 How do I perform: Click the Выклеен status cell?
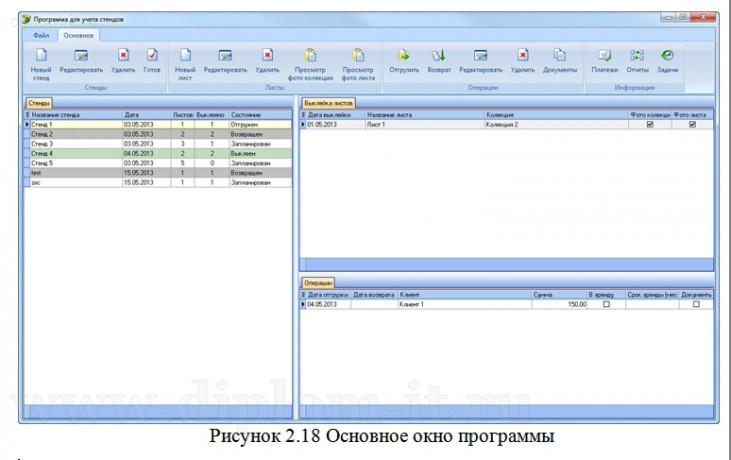pos(261,153)
